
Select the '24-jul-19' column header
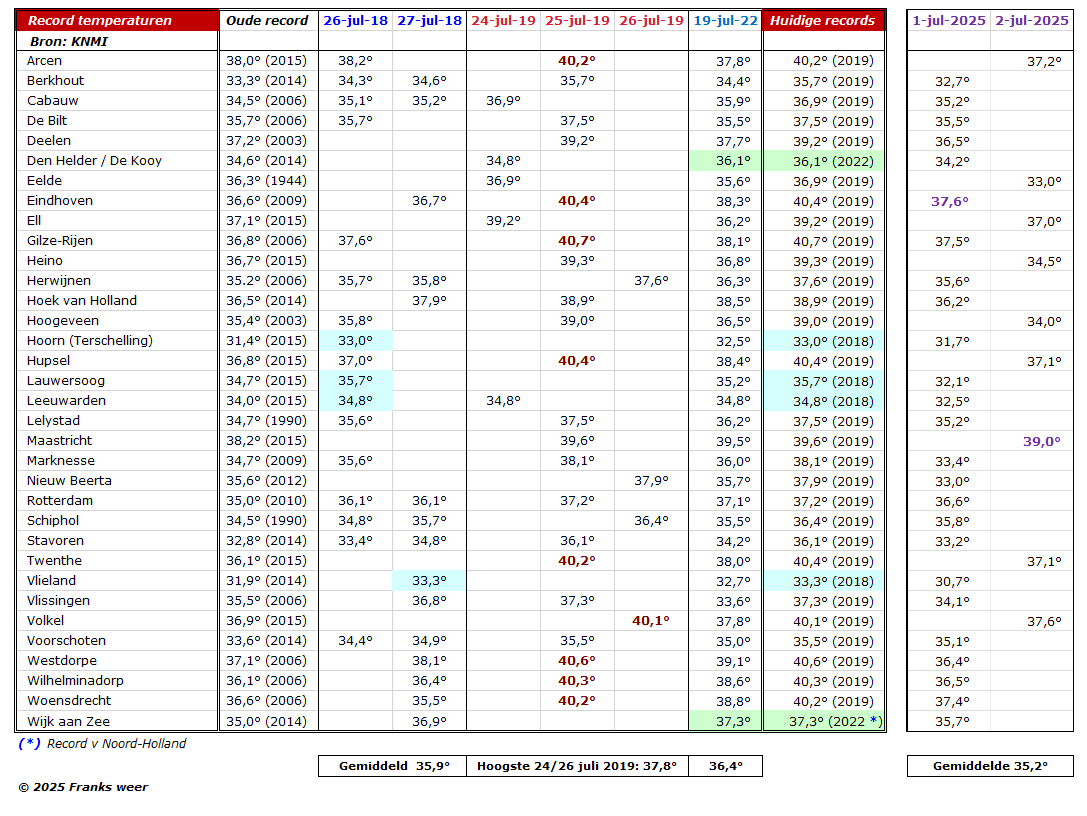(x=504, y=21)
